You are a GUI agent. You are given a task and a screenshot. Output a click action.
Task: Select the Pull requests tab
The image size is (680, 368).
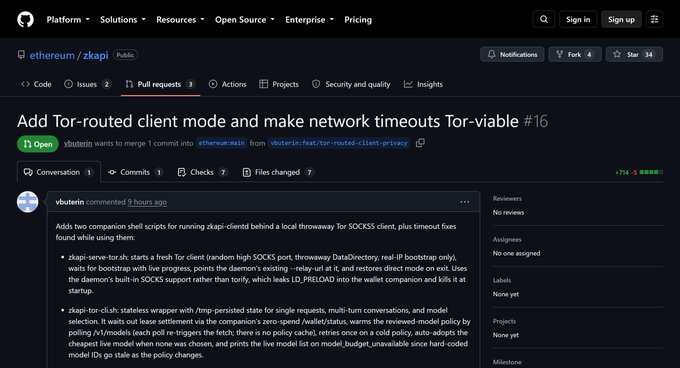click(160, 84)
